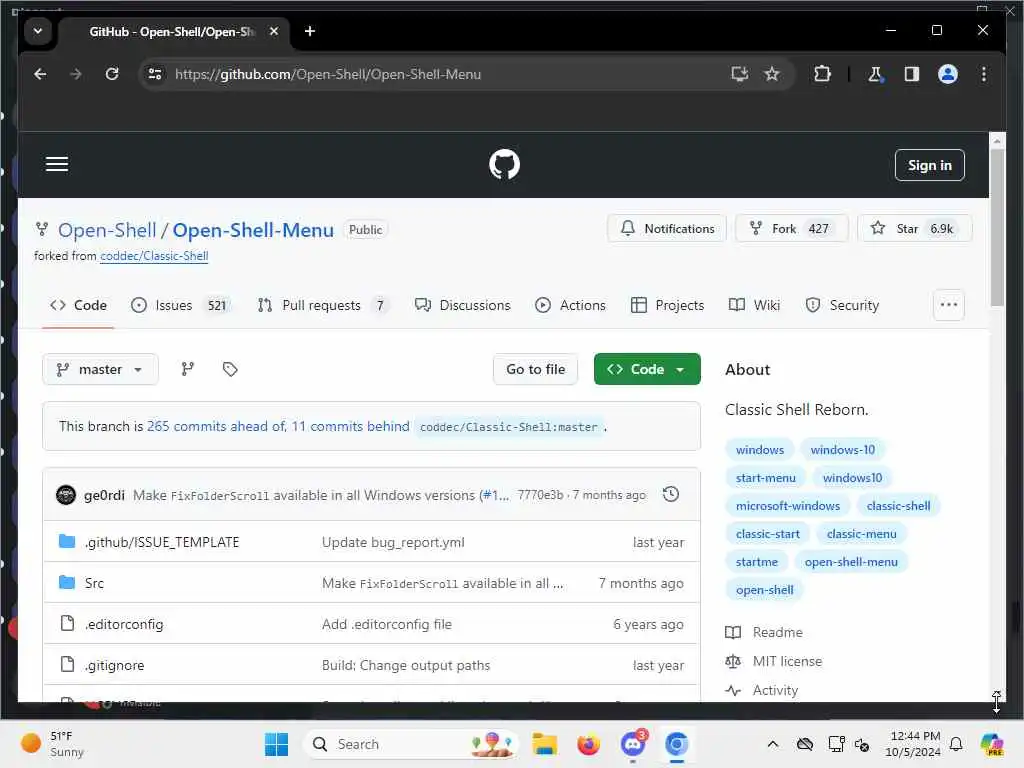The height and width of the screenshot is (768, 1024).
Task: Click the install app icon in address bar
Action: [739, 74]
